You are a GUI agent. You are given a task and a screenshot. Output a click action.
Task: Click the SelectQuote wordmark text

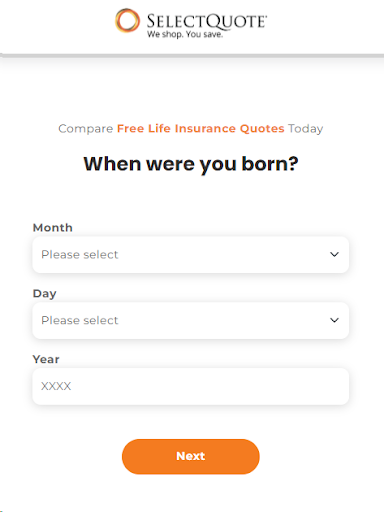(207, 21)
